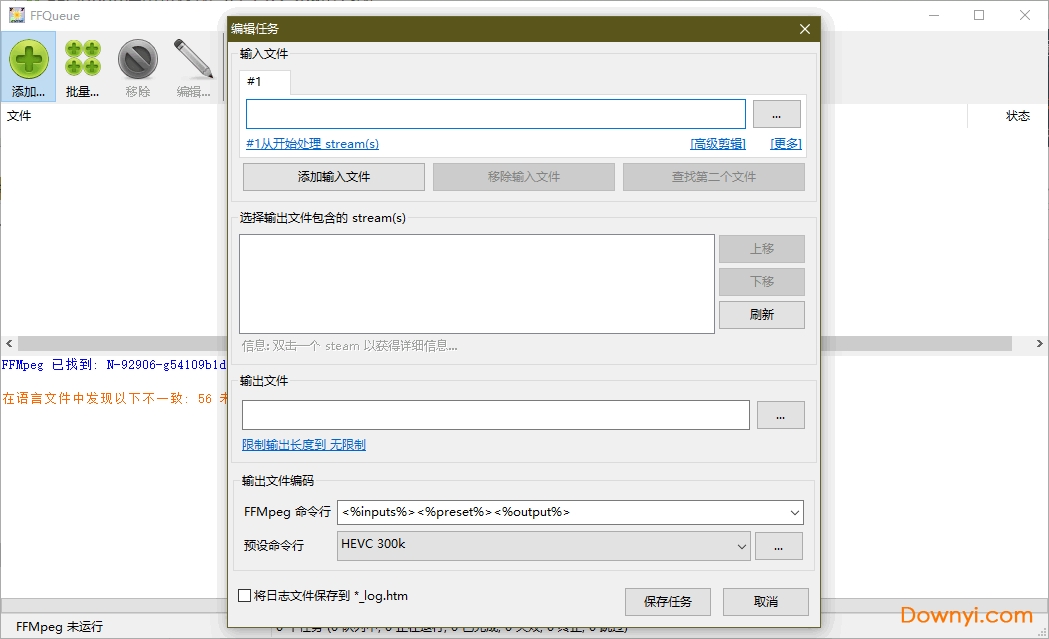
Task: Focus the input file path field
Action: [496, 114]
